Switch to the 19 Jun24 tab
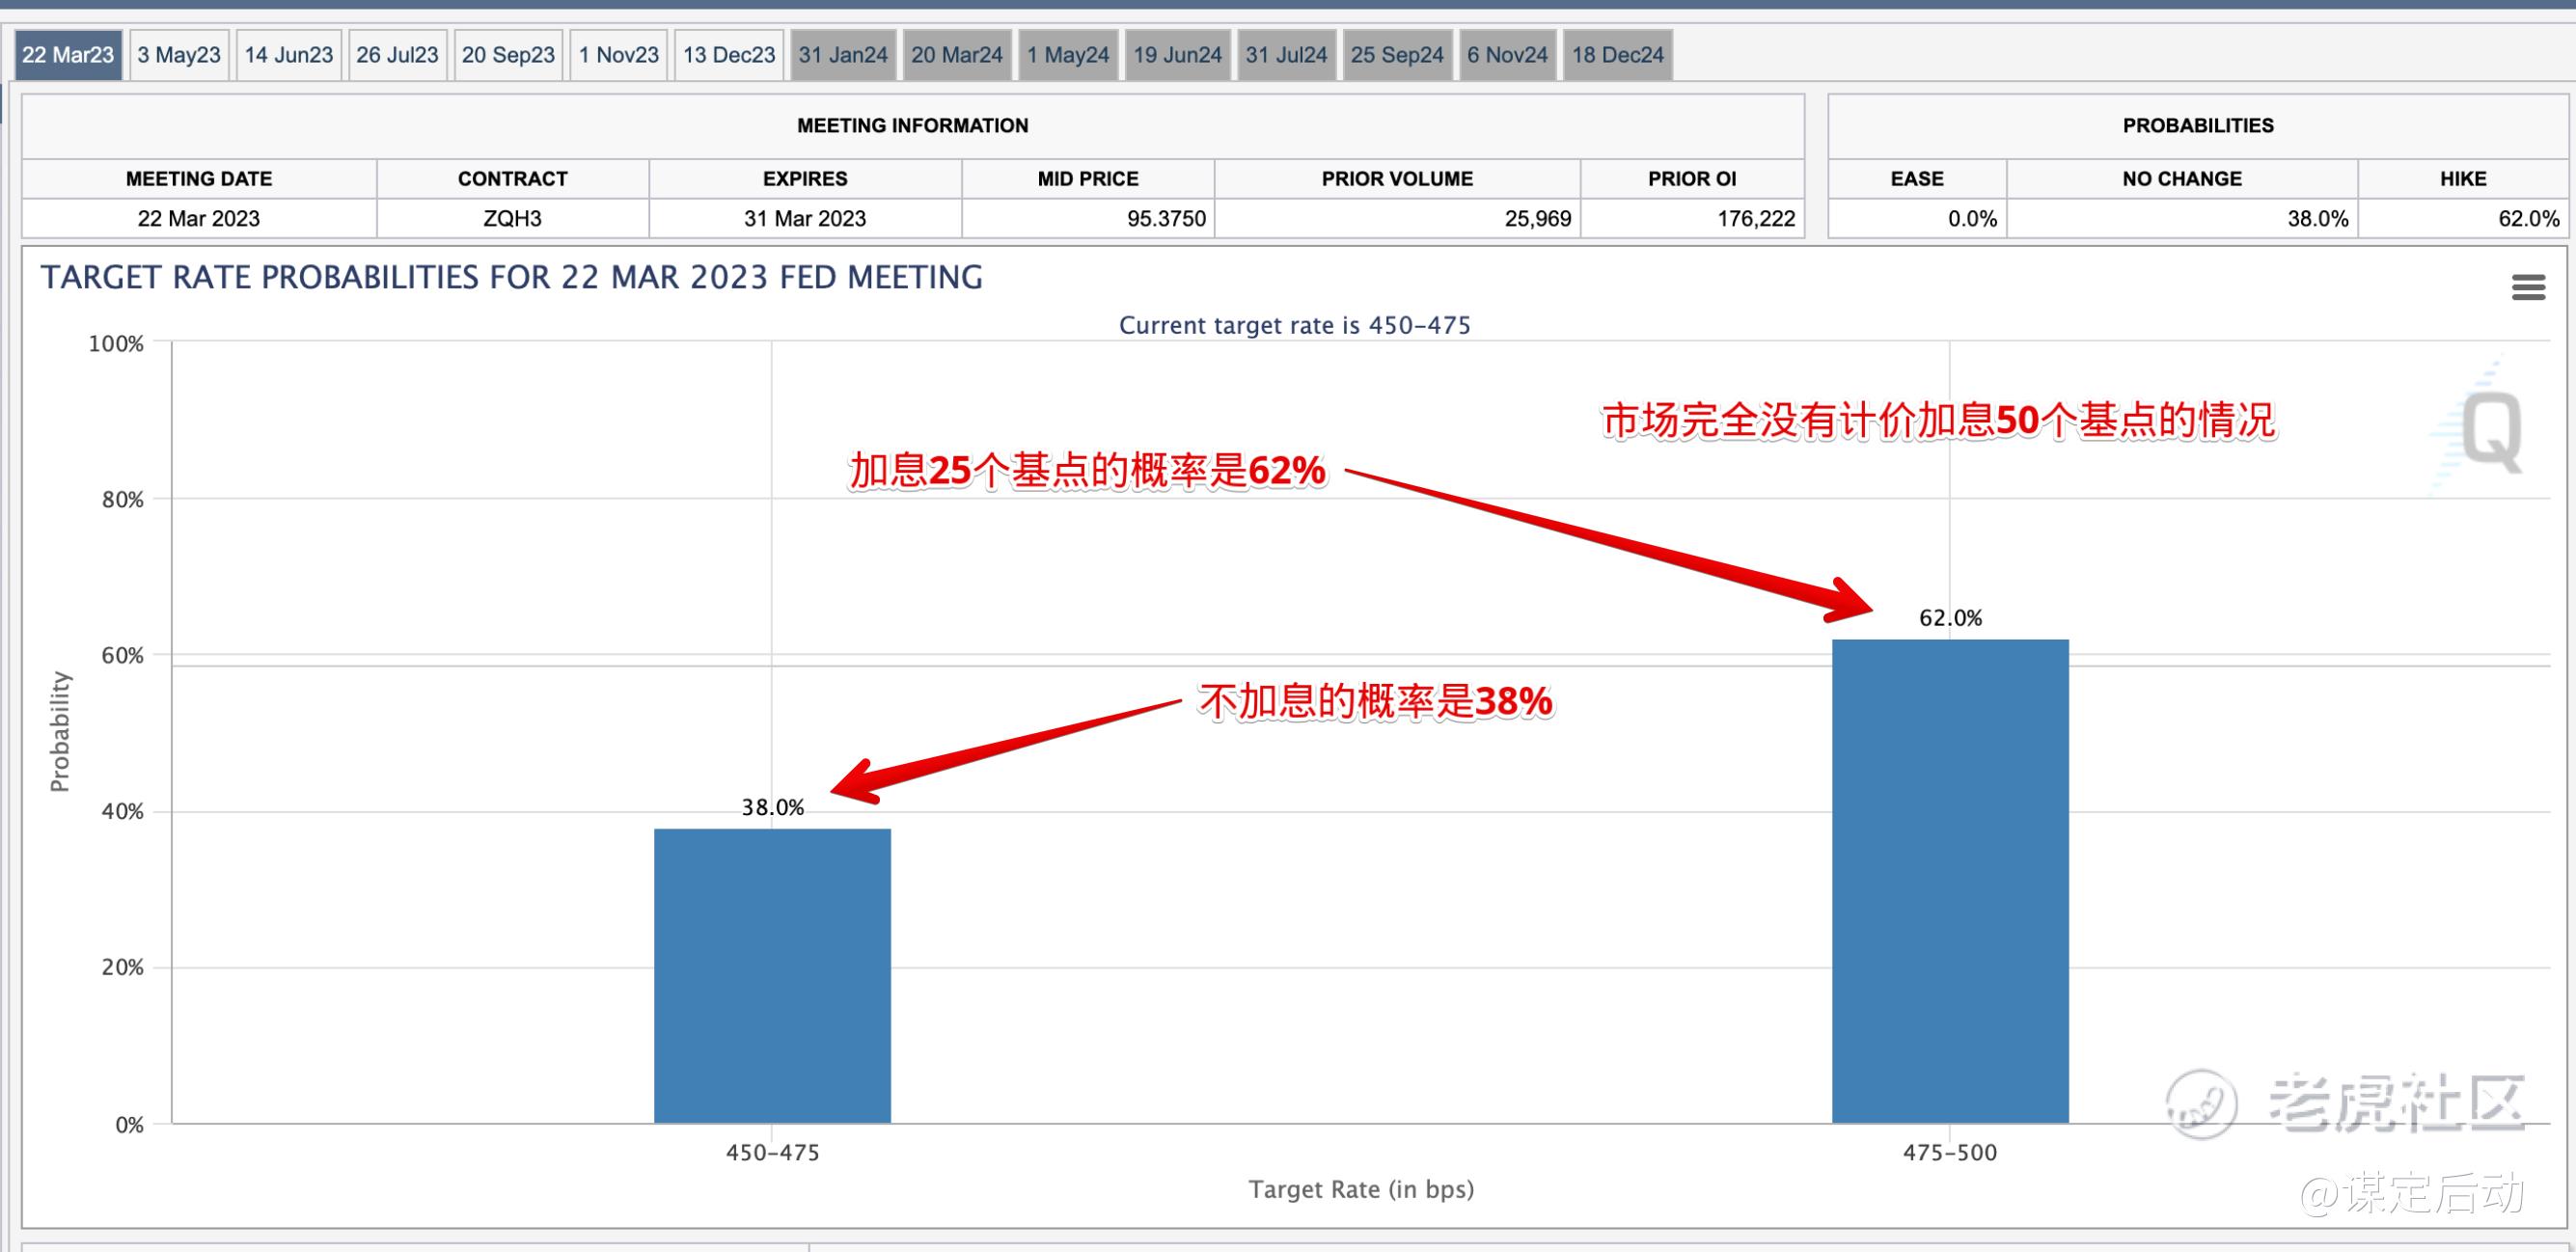This screenshot has width=2576, height=1252. [x=1177, y=55]
